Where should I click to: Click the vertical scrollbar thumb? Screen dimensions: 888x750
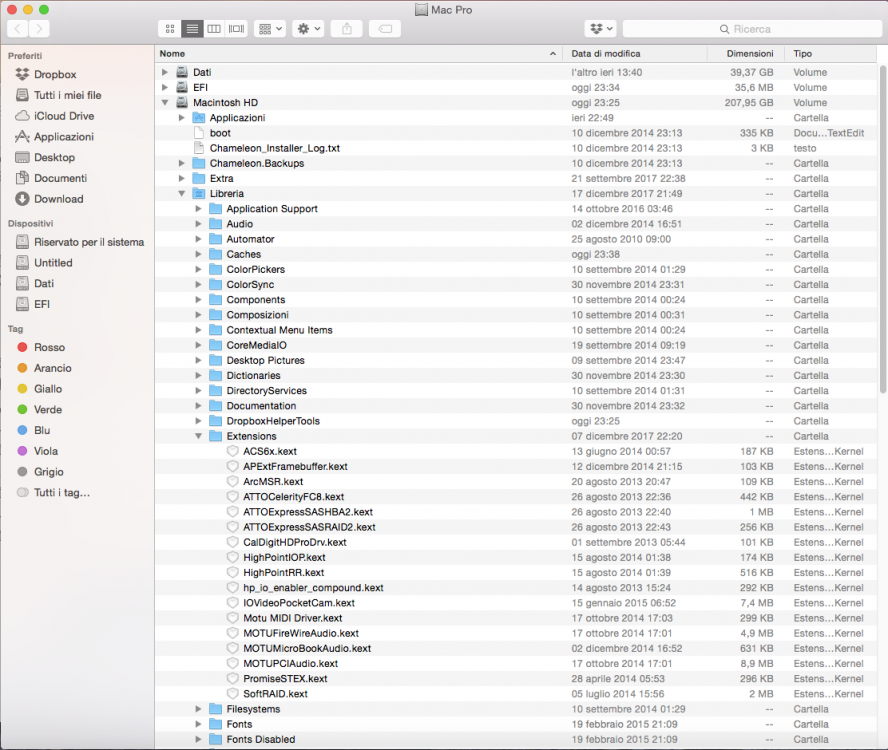click(882, 228)
